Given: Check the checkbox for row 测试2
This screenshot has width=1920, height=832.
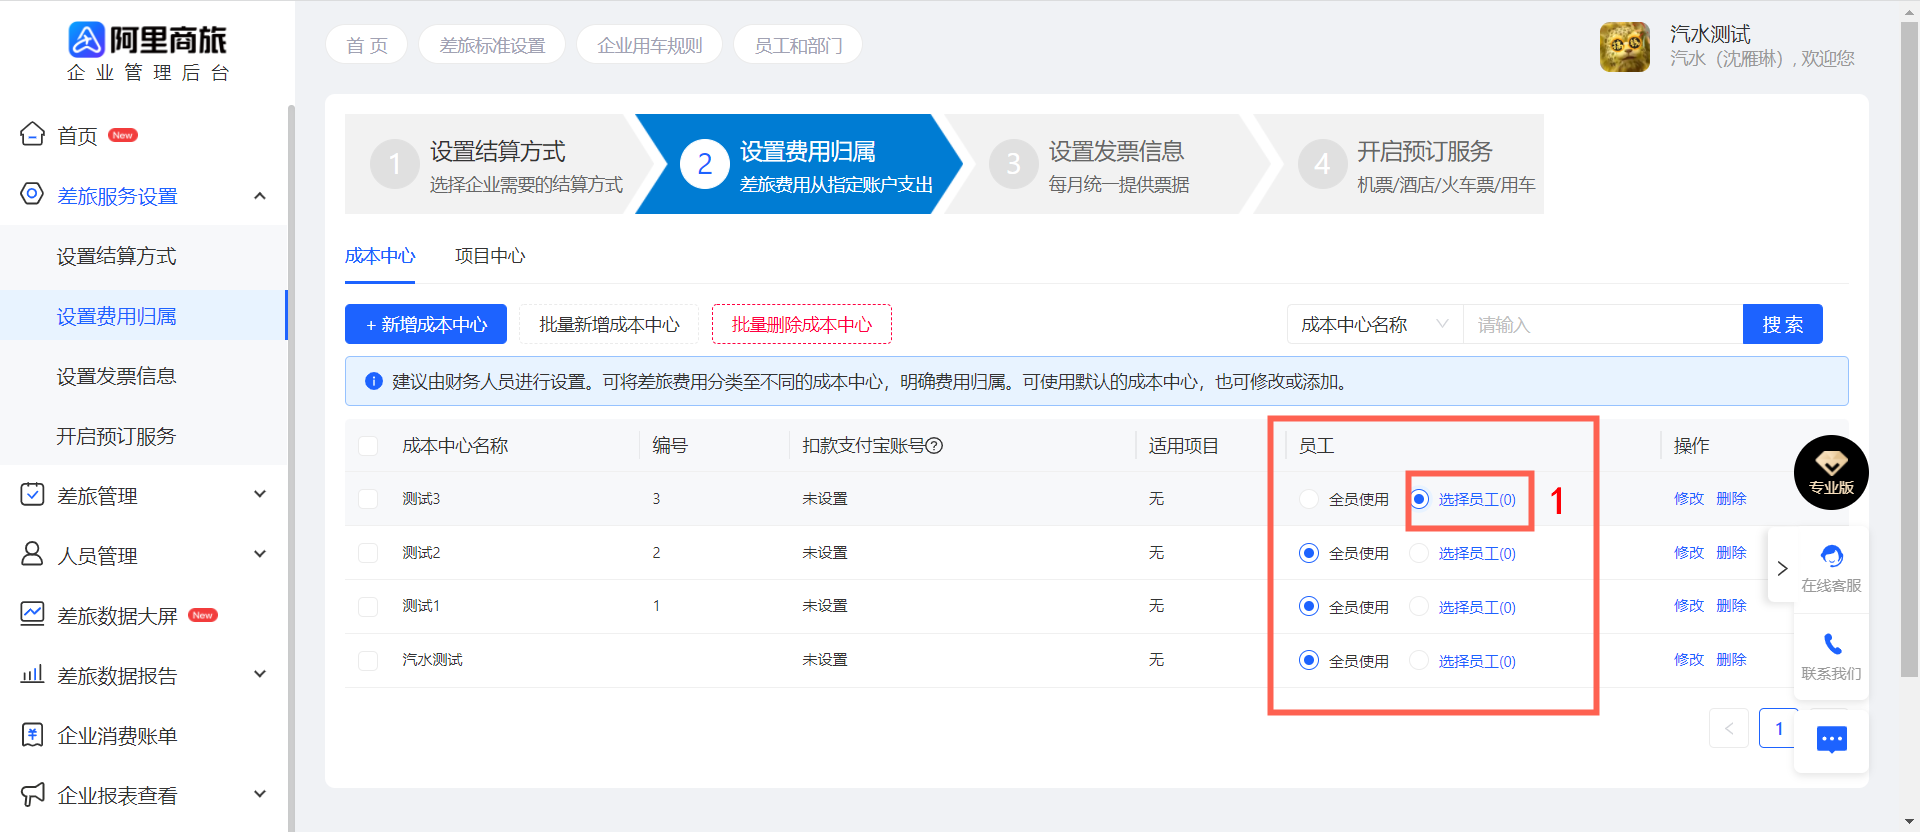Looking at the screenshot, I should pyautogui.click(x=368, y=553).
